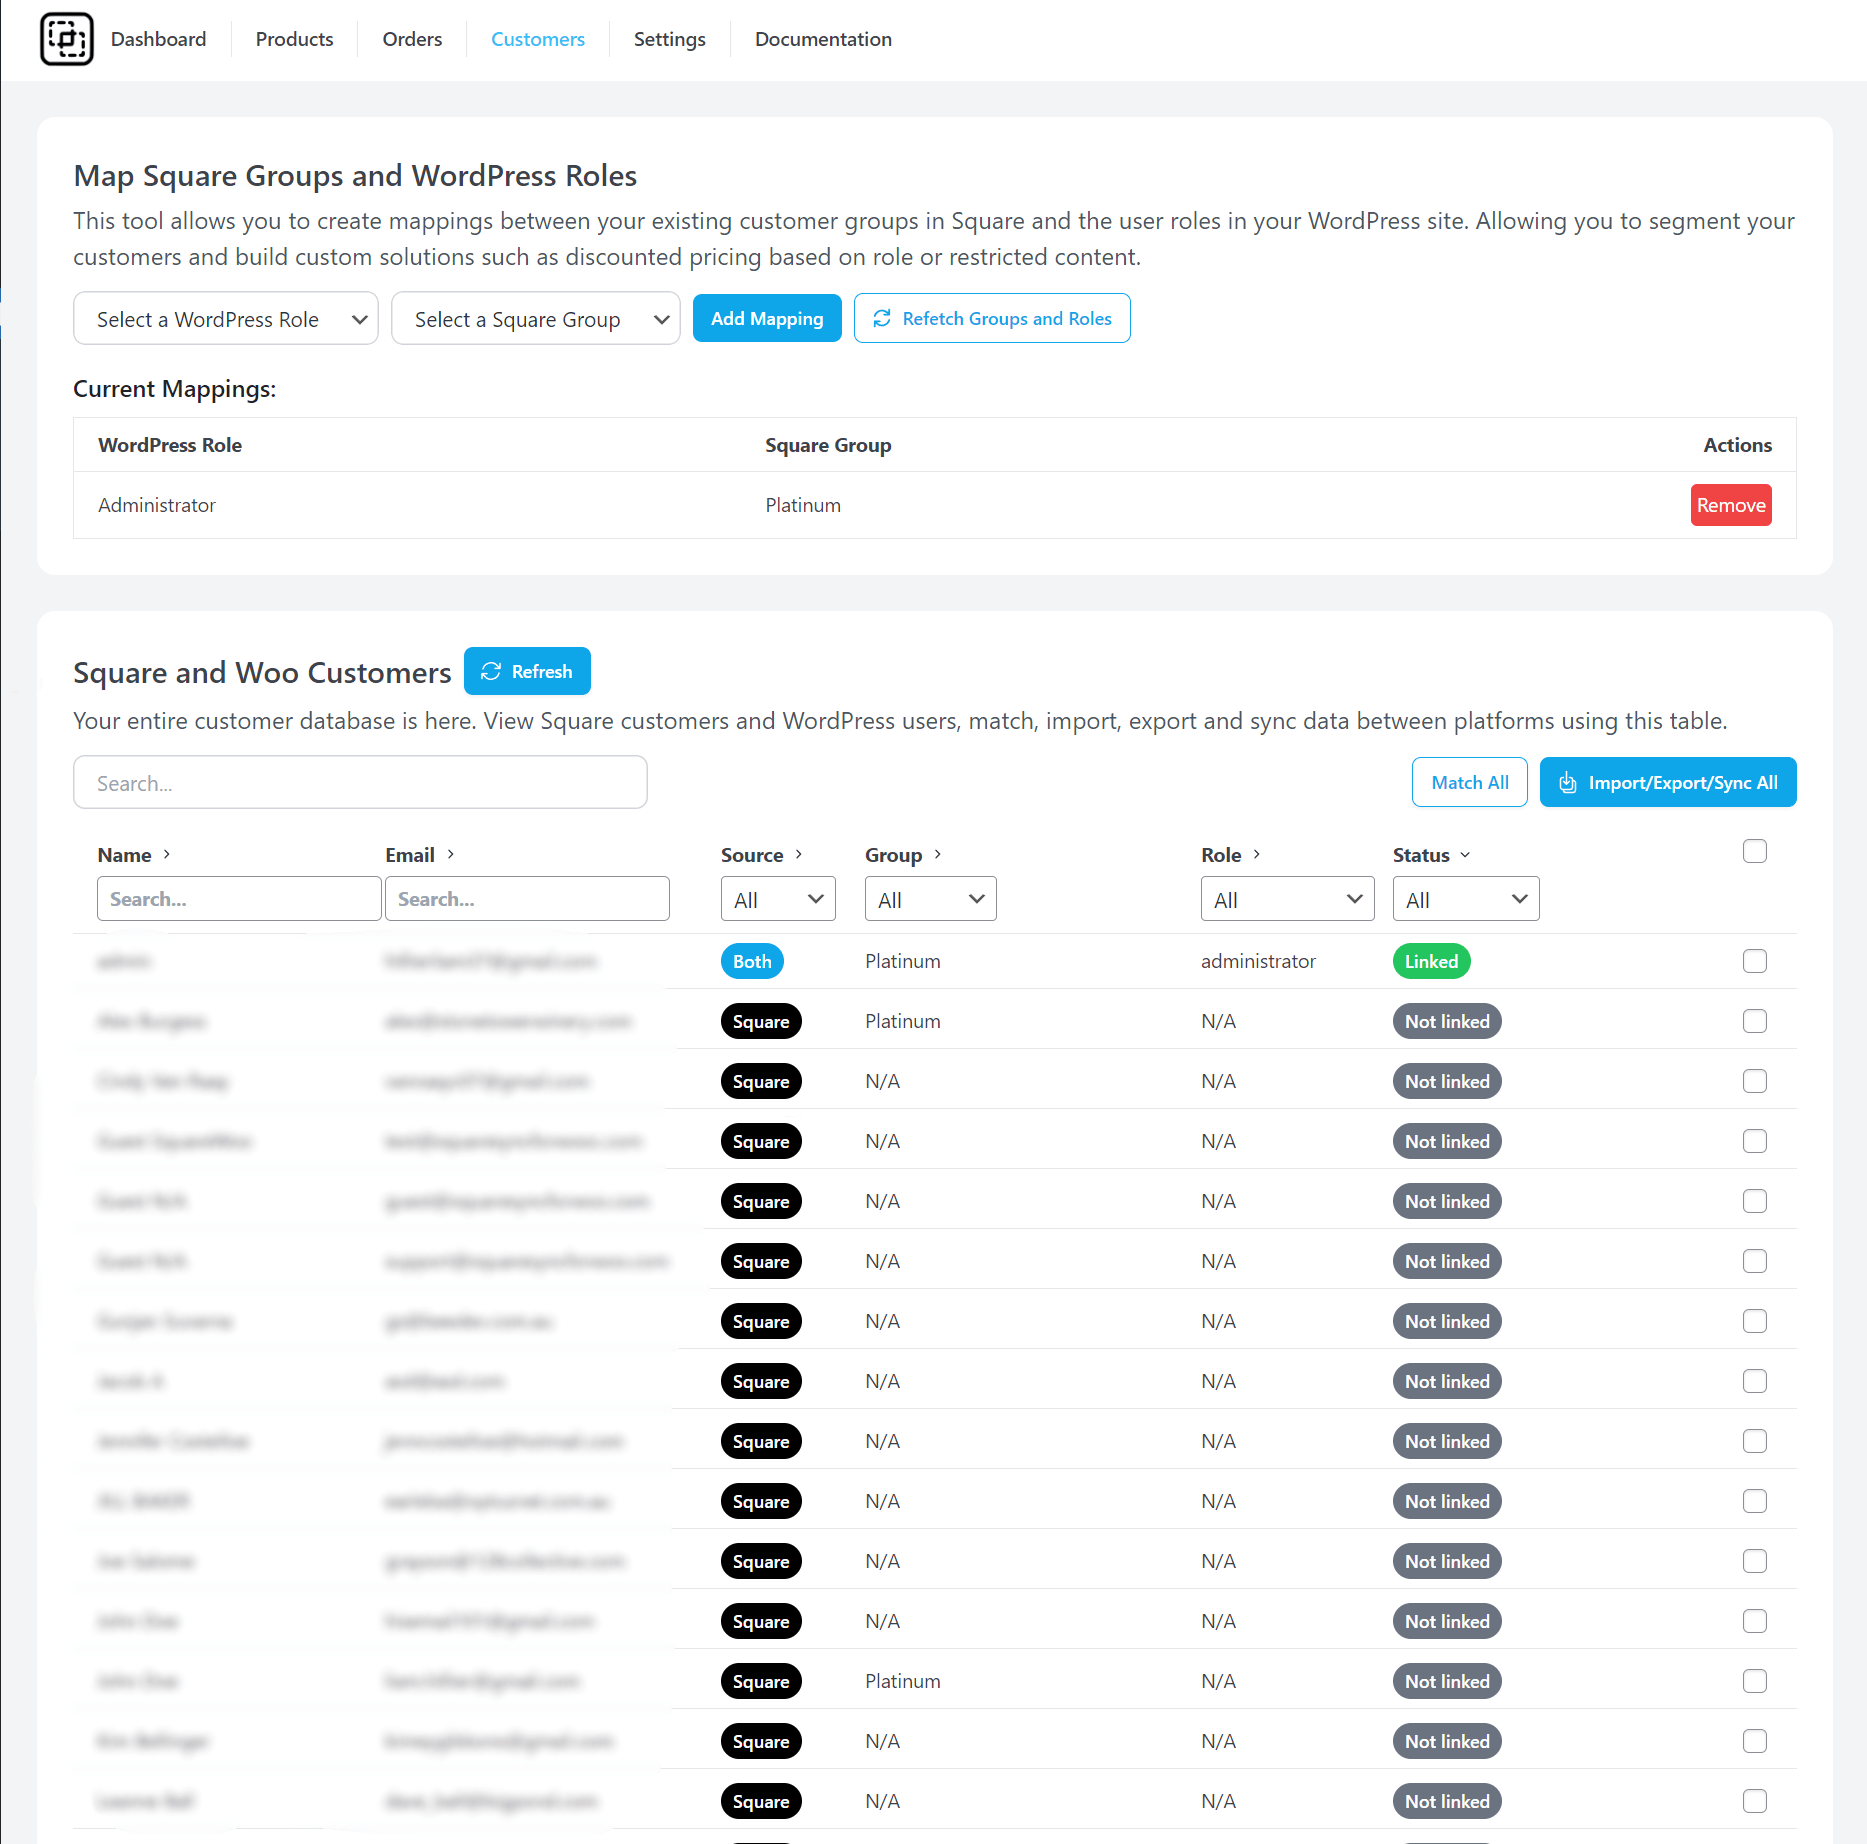
Task: Click the Email column sort arrow
Action: [451, 854]
